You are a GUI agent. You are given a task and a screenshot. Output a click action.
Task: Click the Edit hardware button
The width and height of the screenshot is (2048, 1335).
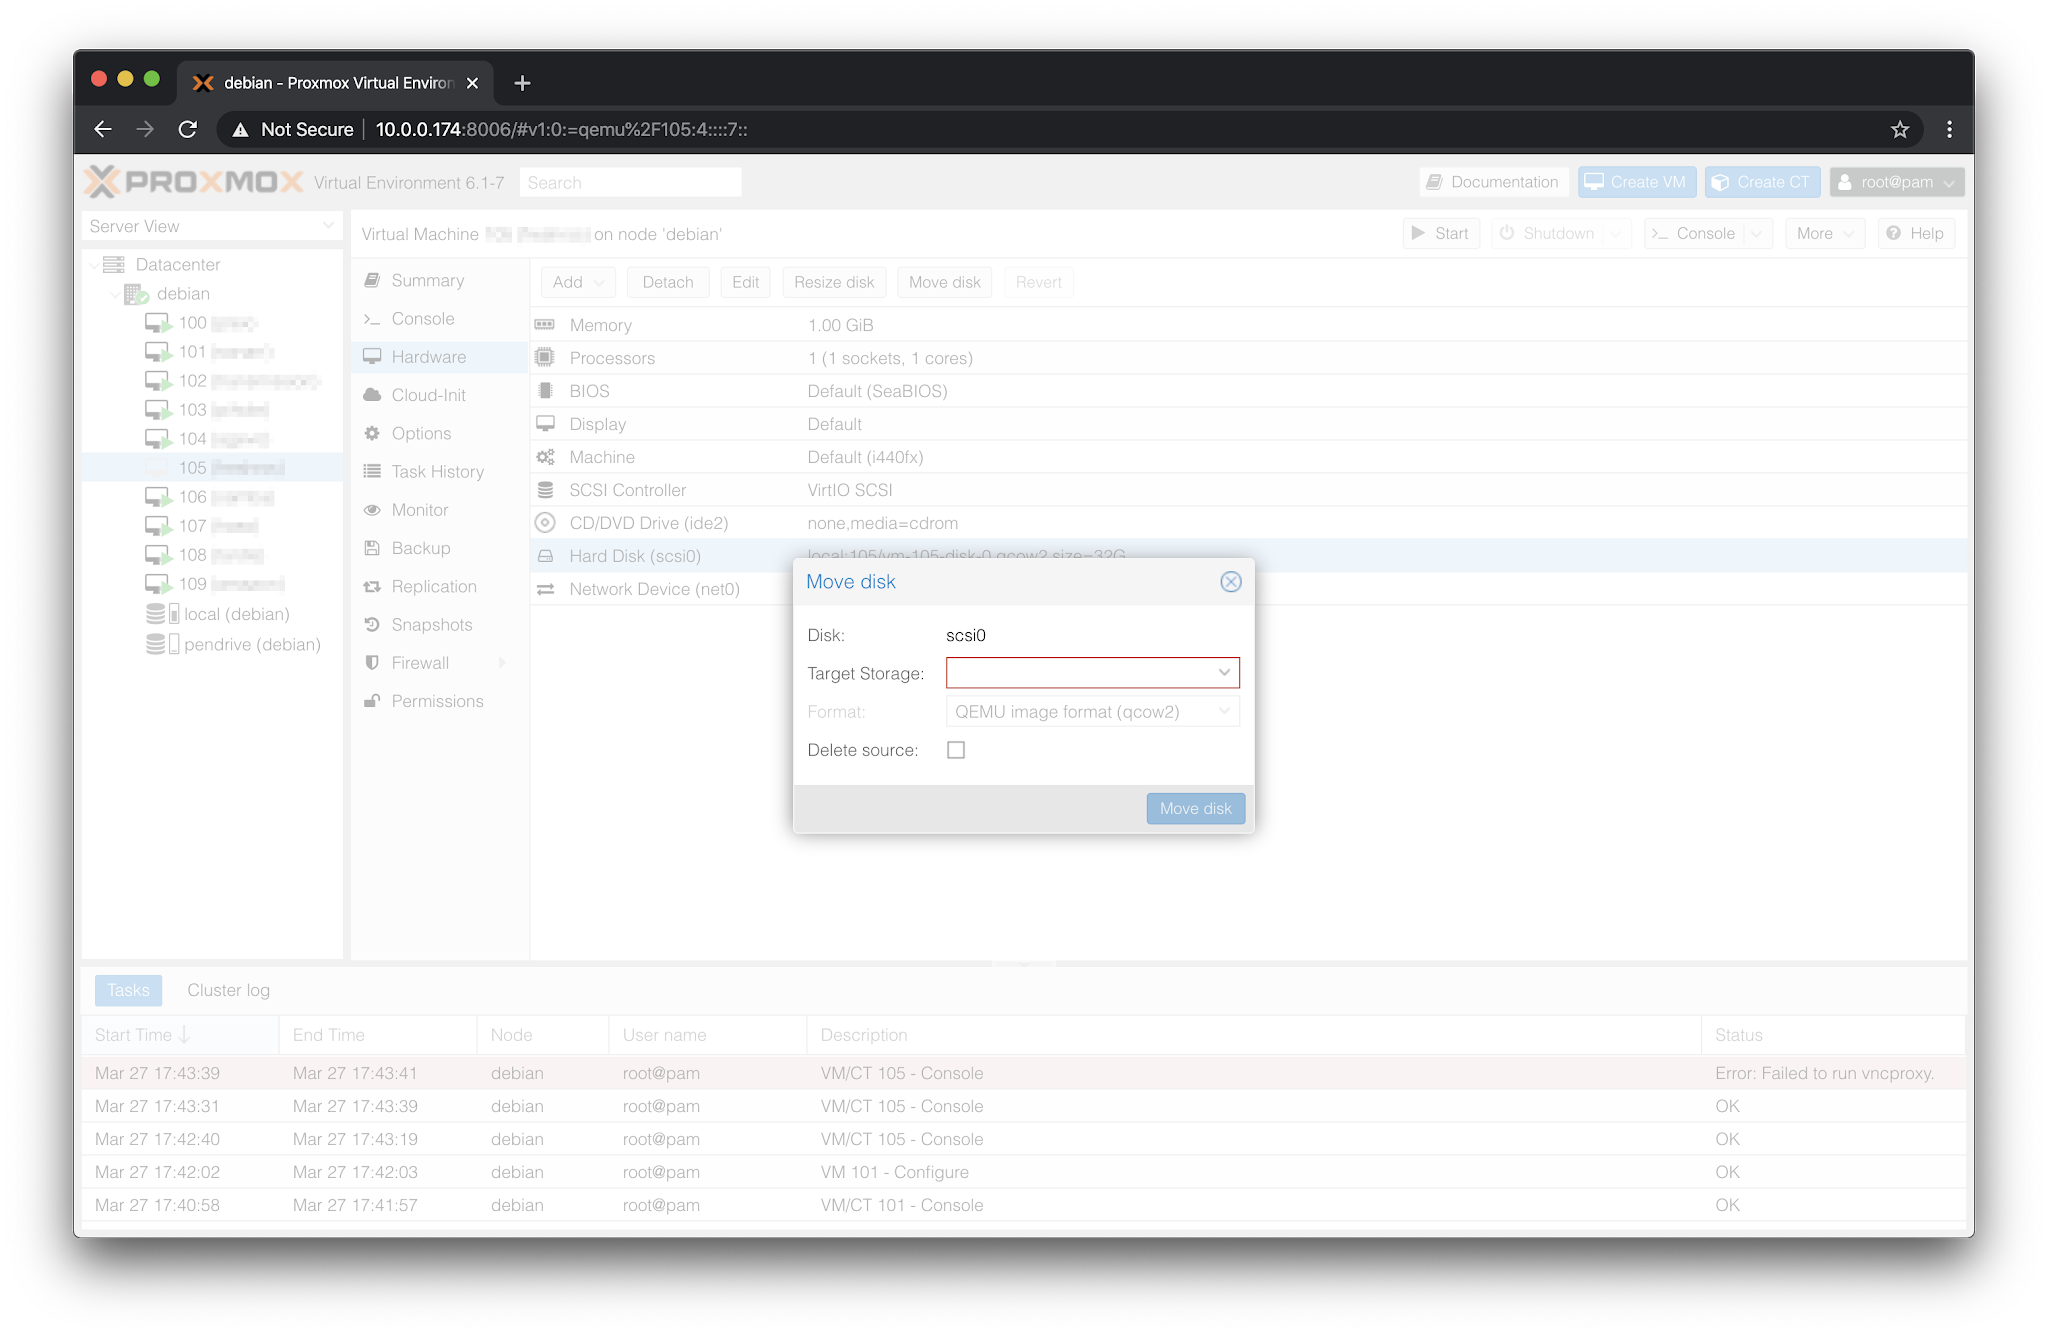tap(745, 282)
